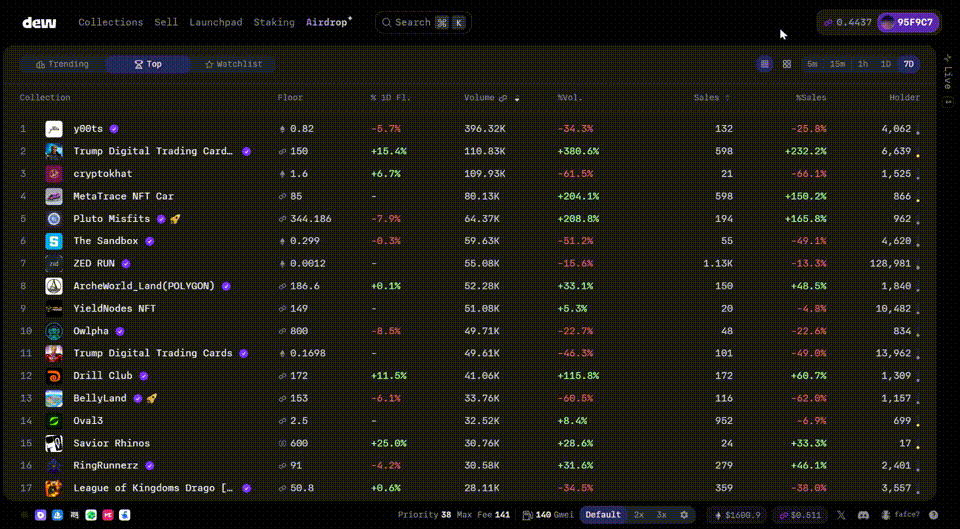The image size is (960, 529).
Task: Select the 1D time range
Action: pos(885,64)
